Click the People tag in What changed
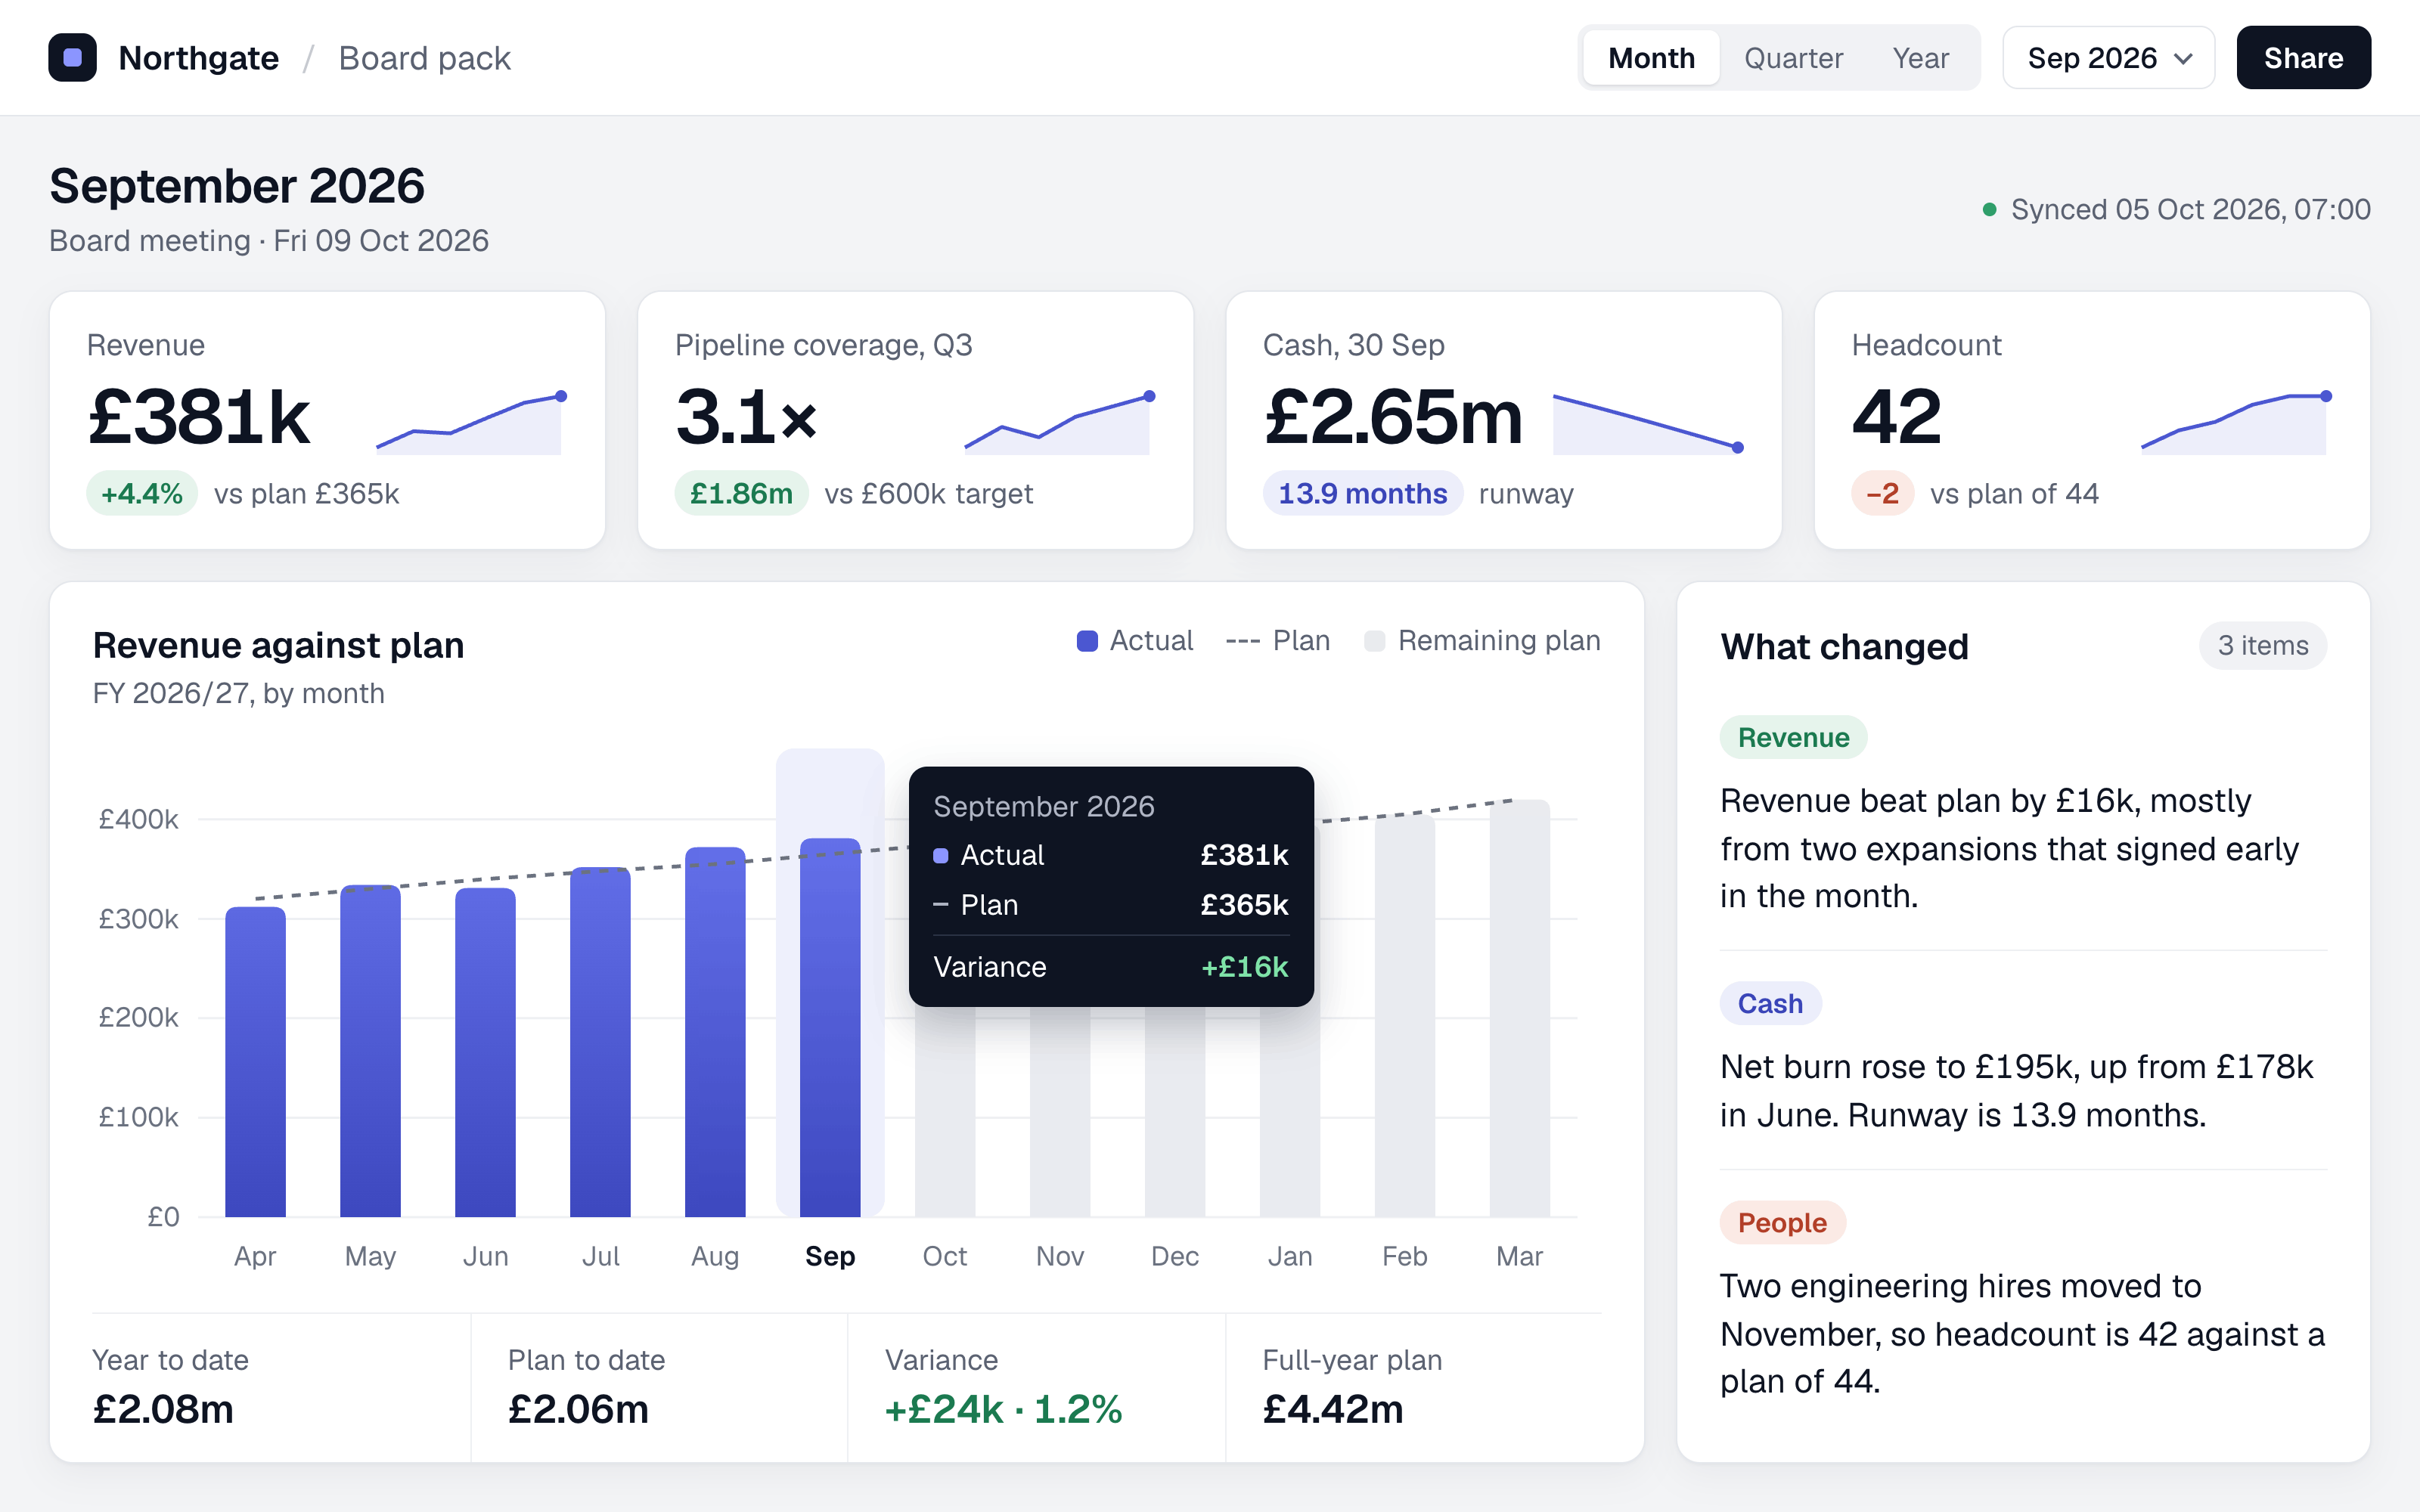Image resolution: width=2420 pixels, height=1512 pixels. (1782, 1223)
